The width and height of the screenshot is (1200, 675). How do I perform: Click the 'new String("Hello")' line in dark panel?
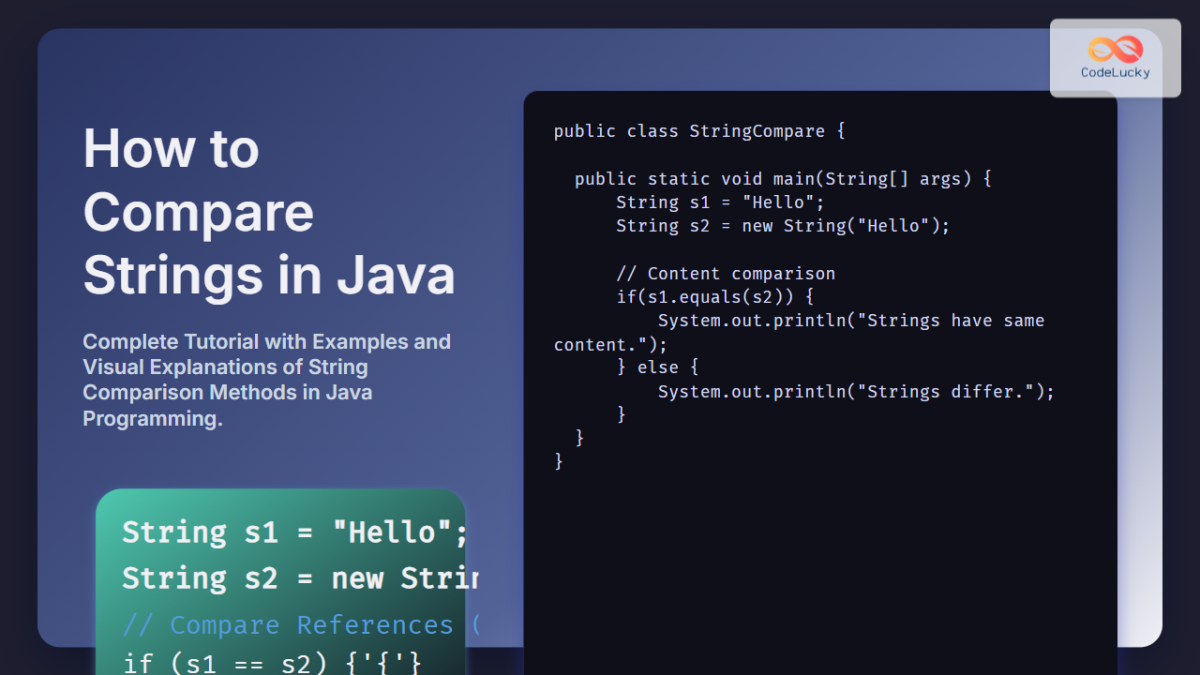pos(782,226)
